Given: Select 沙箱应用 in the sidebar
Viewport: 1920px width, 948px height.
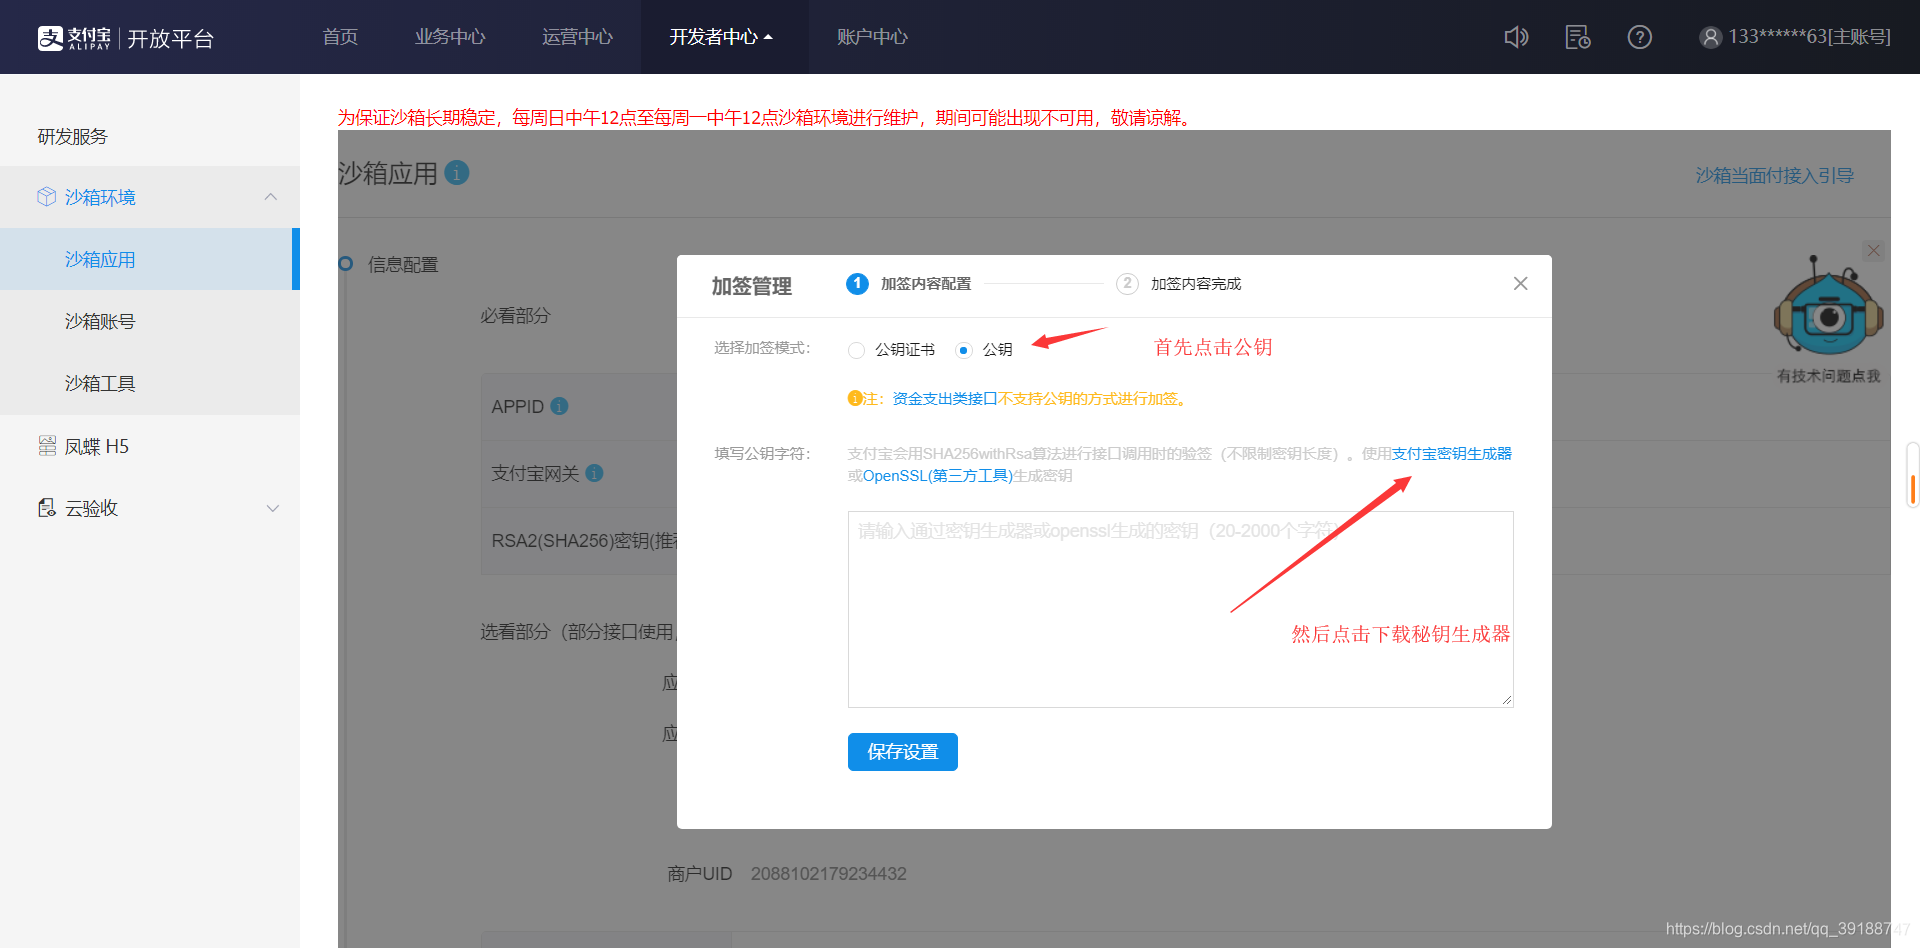Looking at the screenshot, I should [x=150, y=259].
